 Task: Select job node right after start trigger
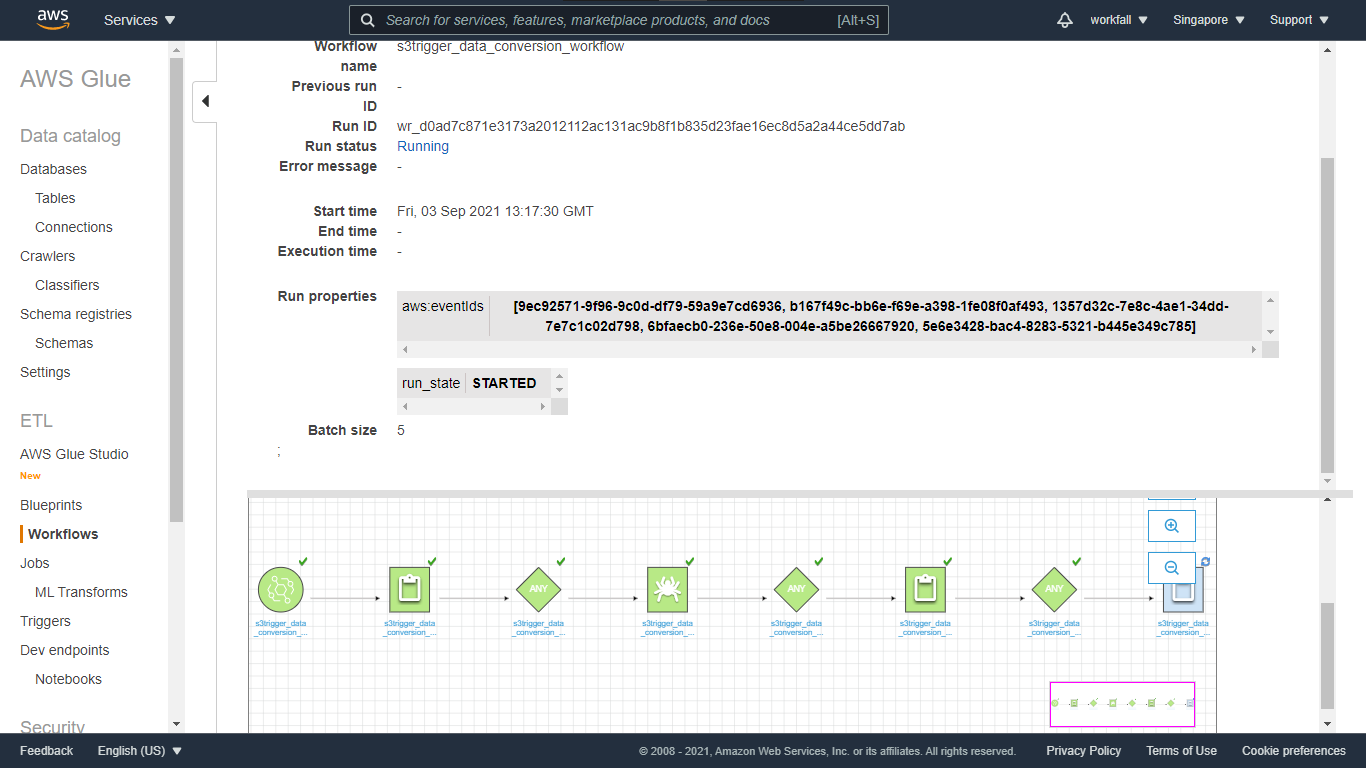pyautogui.click(x=409, y=589)
